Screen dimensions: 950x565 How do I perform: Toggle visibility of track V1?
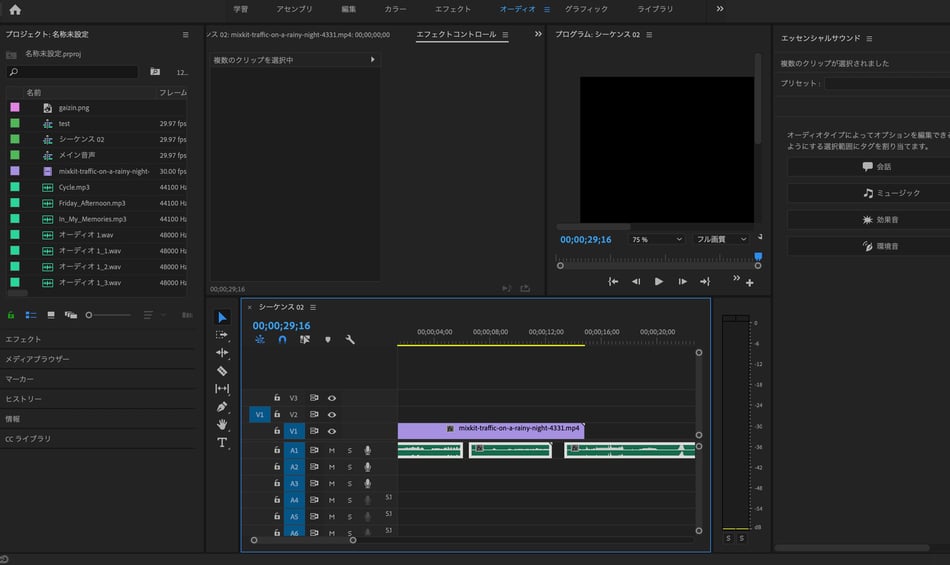tap(332, 431)
